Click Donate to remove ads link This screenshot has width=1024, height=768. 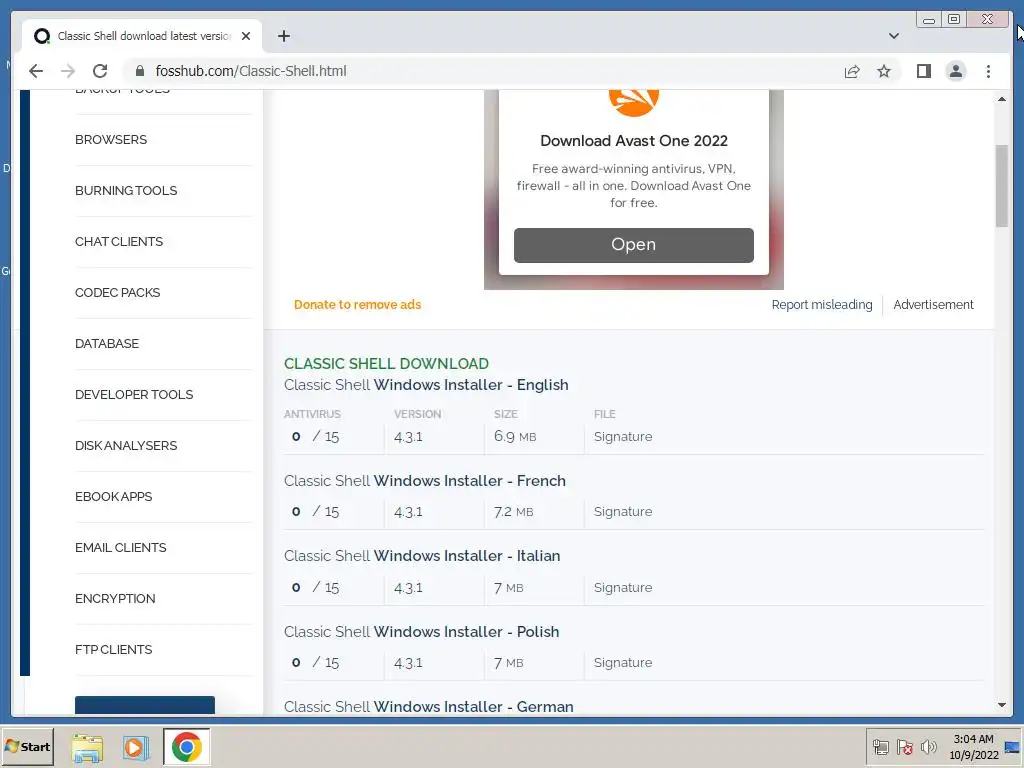tap(357, 304)
